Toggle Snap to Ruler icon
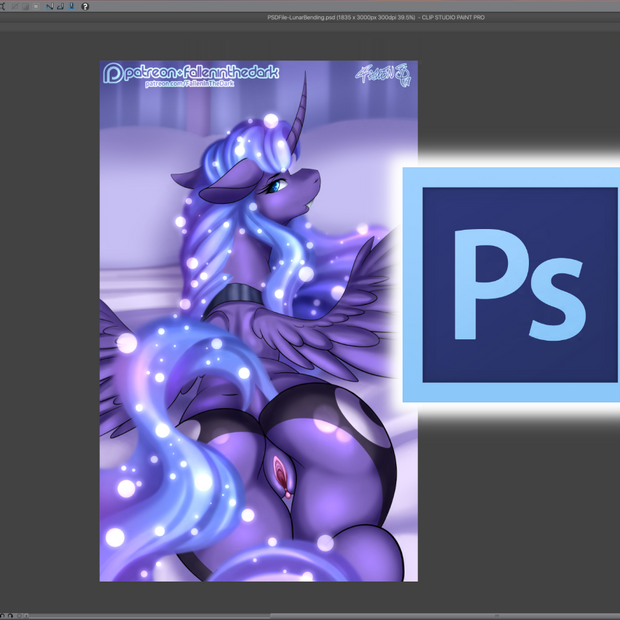The height and width of the screenshot is (620, 620). 49,6
